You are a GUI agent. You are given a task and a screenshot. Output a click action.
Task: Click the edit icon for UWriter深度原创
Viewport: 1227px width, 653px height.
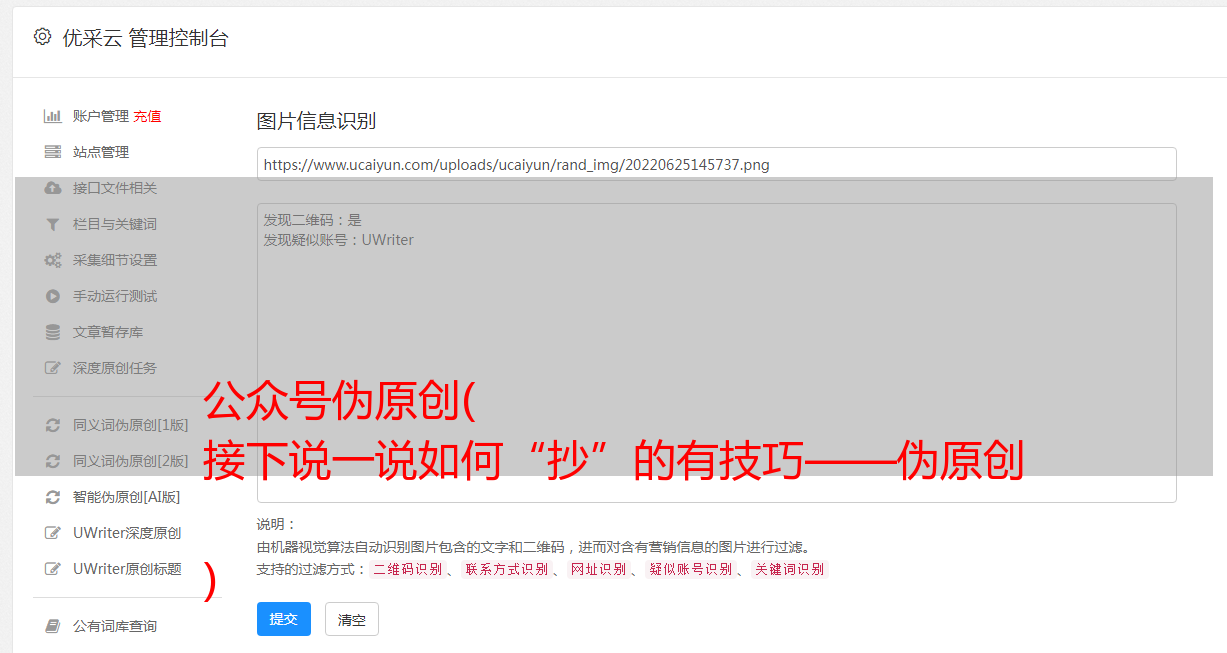click(x=53, y=533)
